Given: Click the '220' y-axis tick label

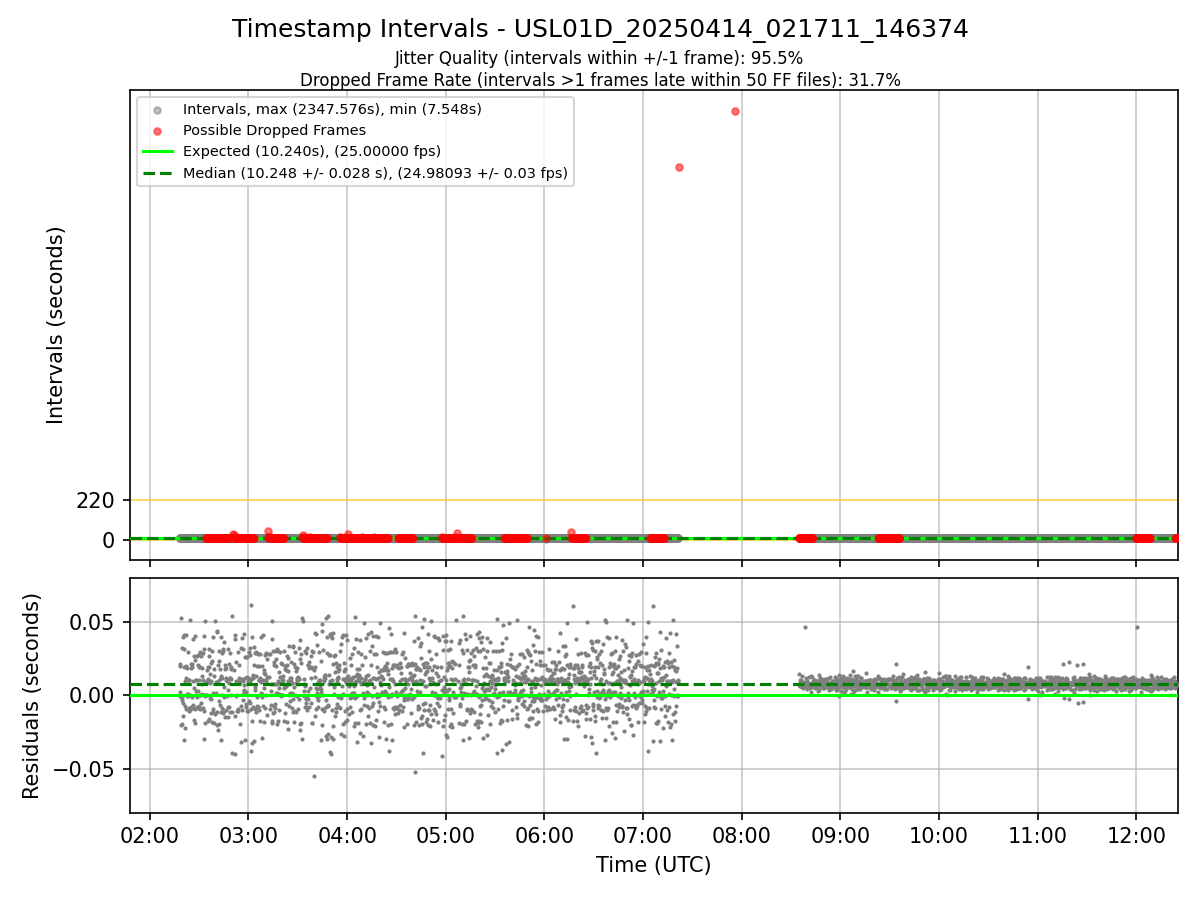Looking at the screenshot, I should [x=96, y=500].
